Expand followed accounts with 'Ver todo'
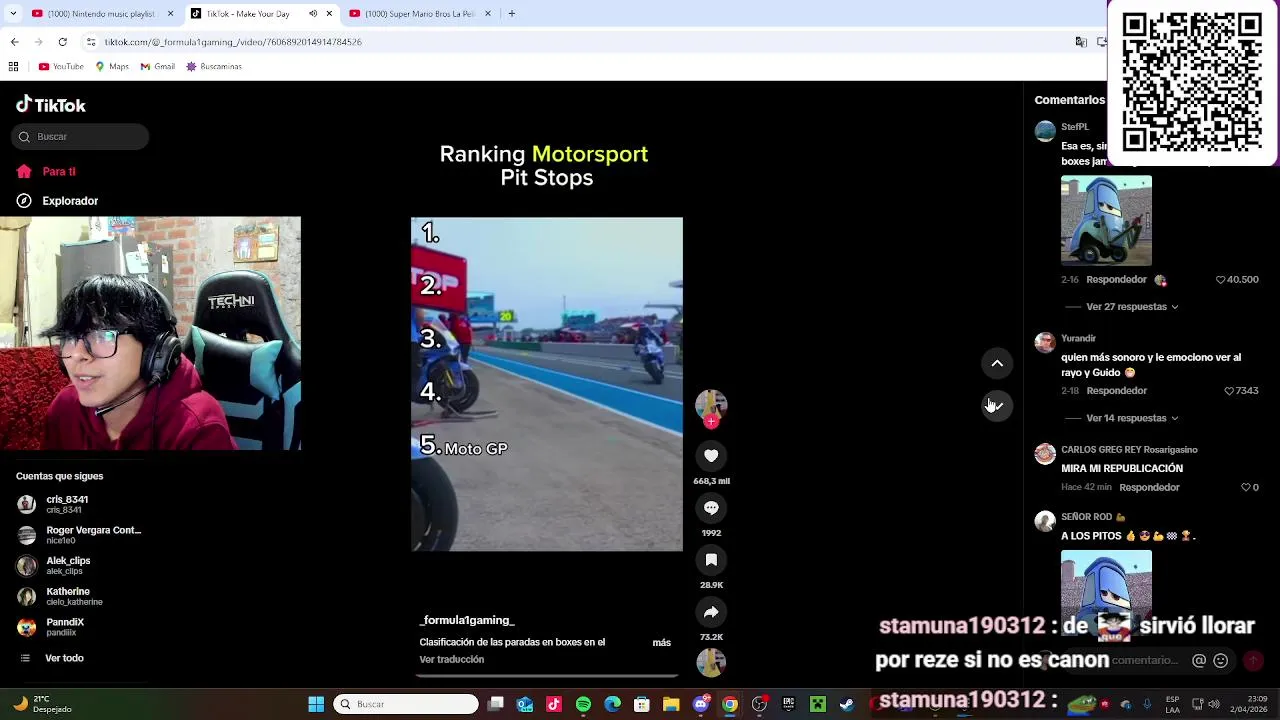The height and width of the screenshot is (720, 1280). coord(52,658)
